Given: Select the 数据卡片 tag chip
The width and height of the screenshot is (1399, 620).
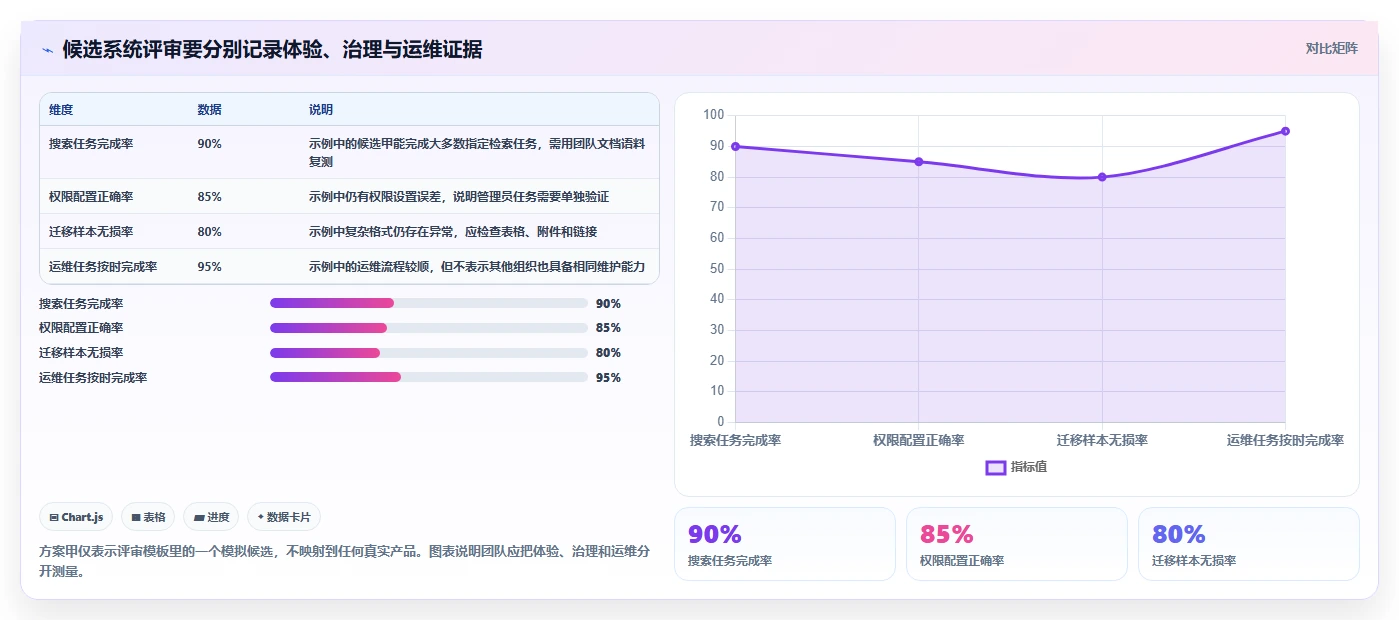Looking at the screenshot, I should click(284, 517).
